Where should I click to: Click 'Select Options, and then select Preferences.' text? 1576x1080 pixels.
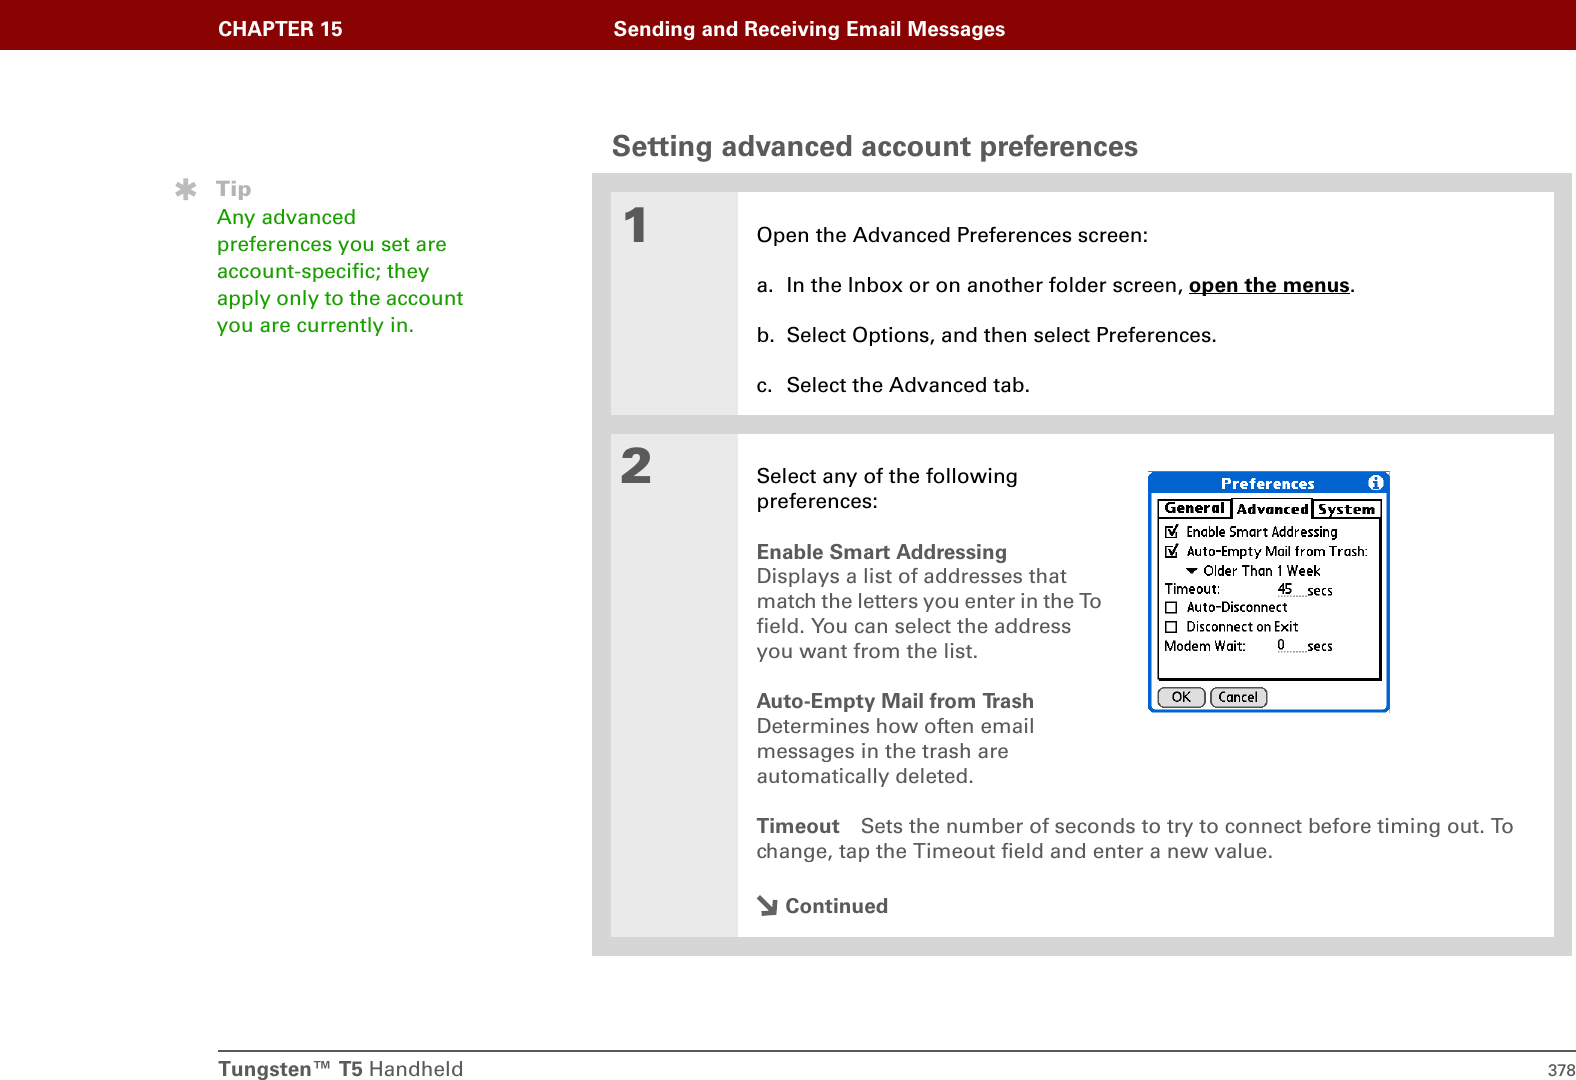(x=1002, y=335)
